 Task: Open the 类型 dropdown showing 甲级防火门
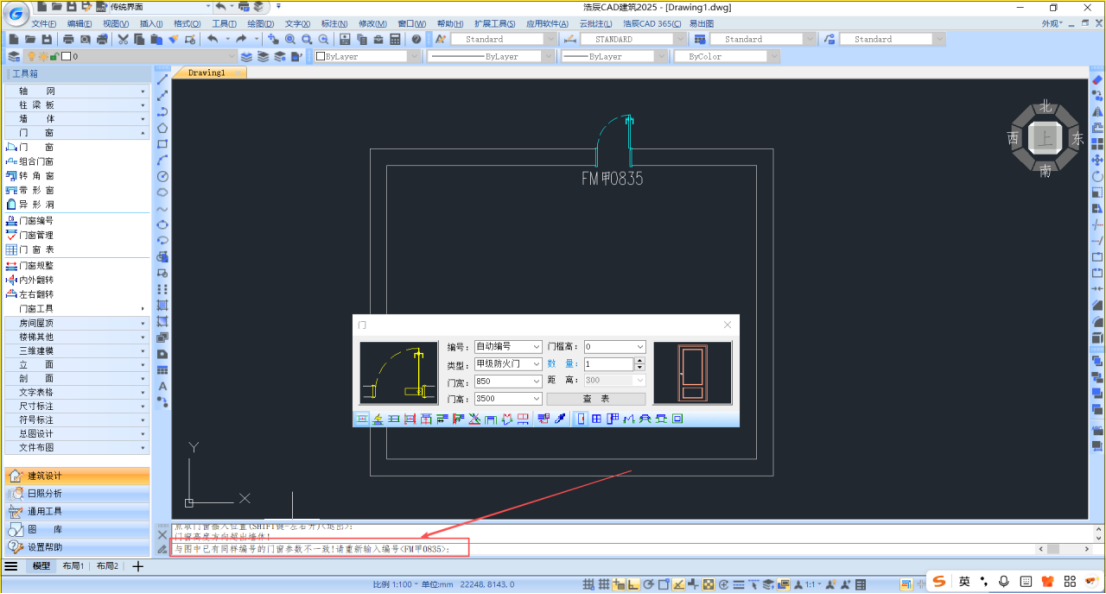(508, 364)
